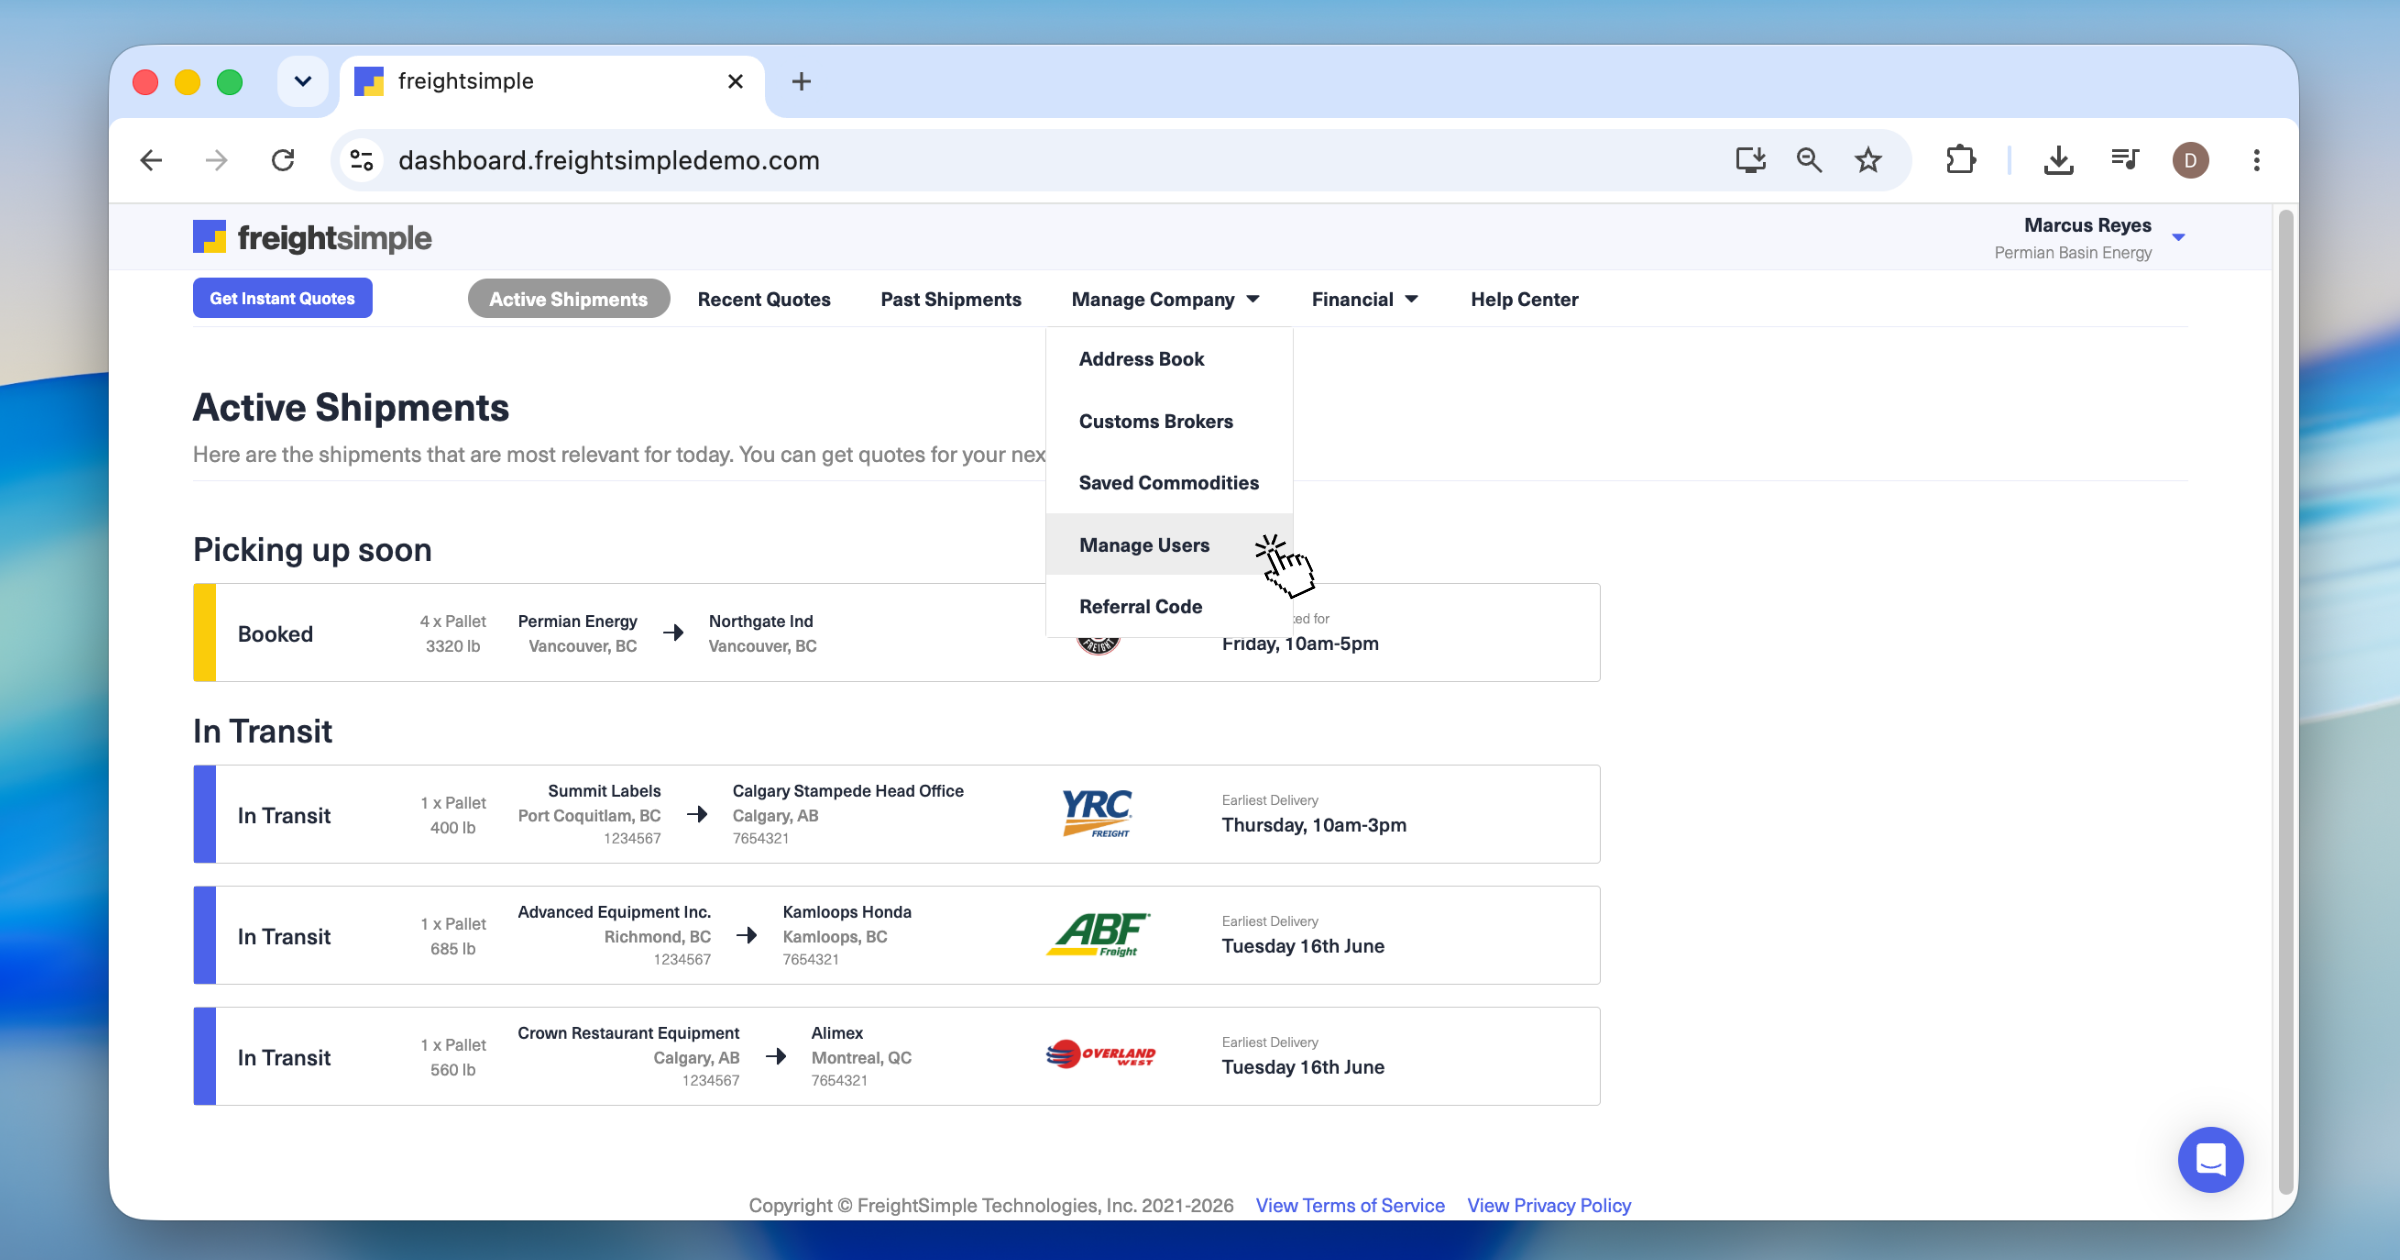Image resolution: width=2400 pixels, height=1260 pixels.
Task: Open View Terms of Service link
Action: (x=1350, y=1205)
